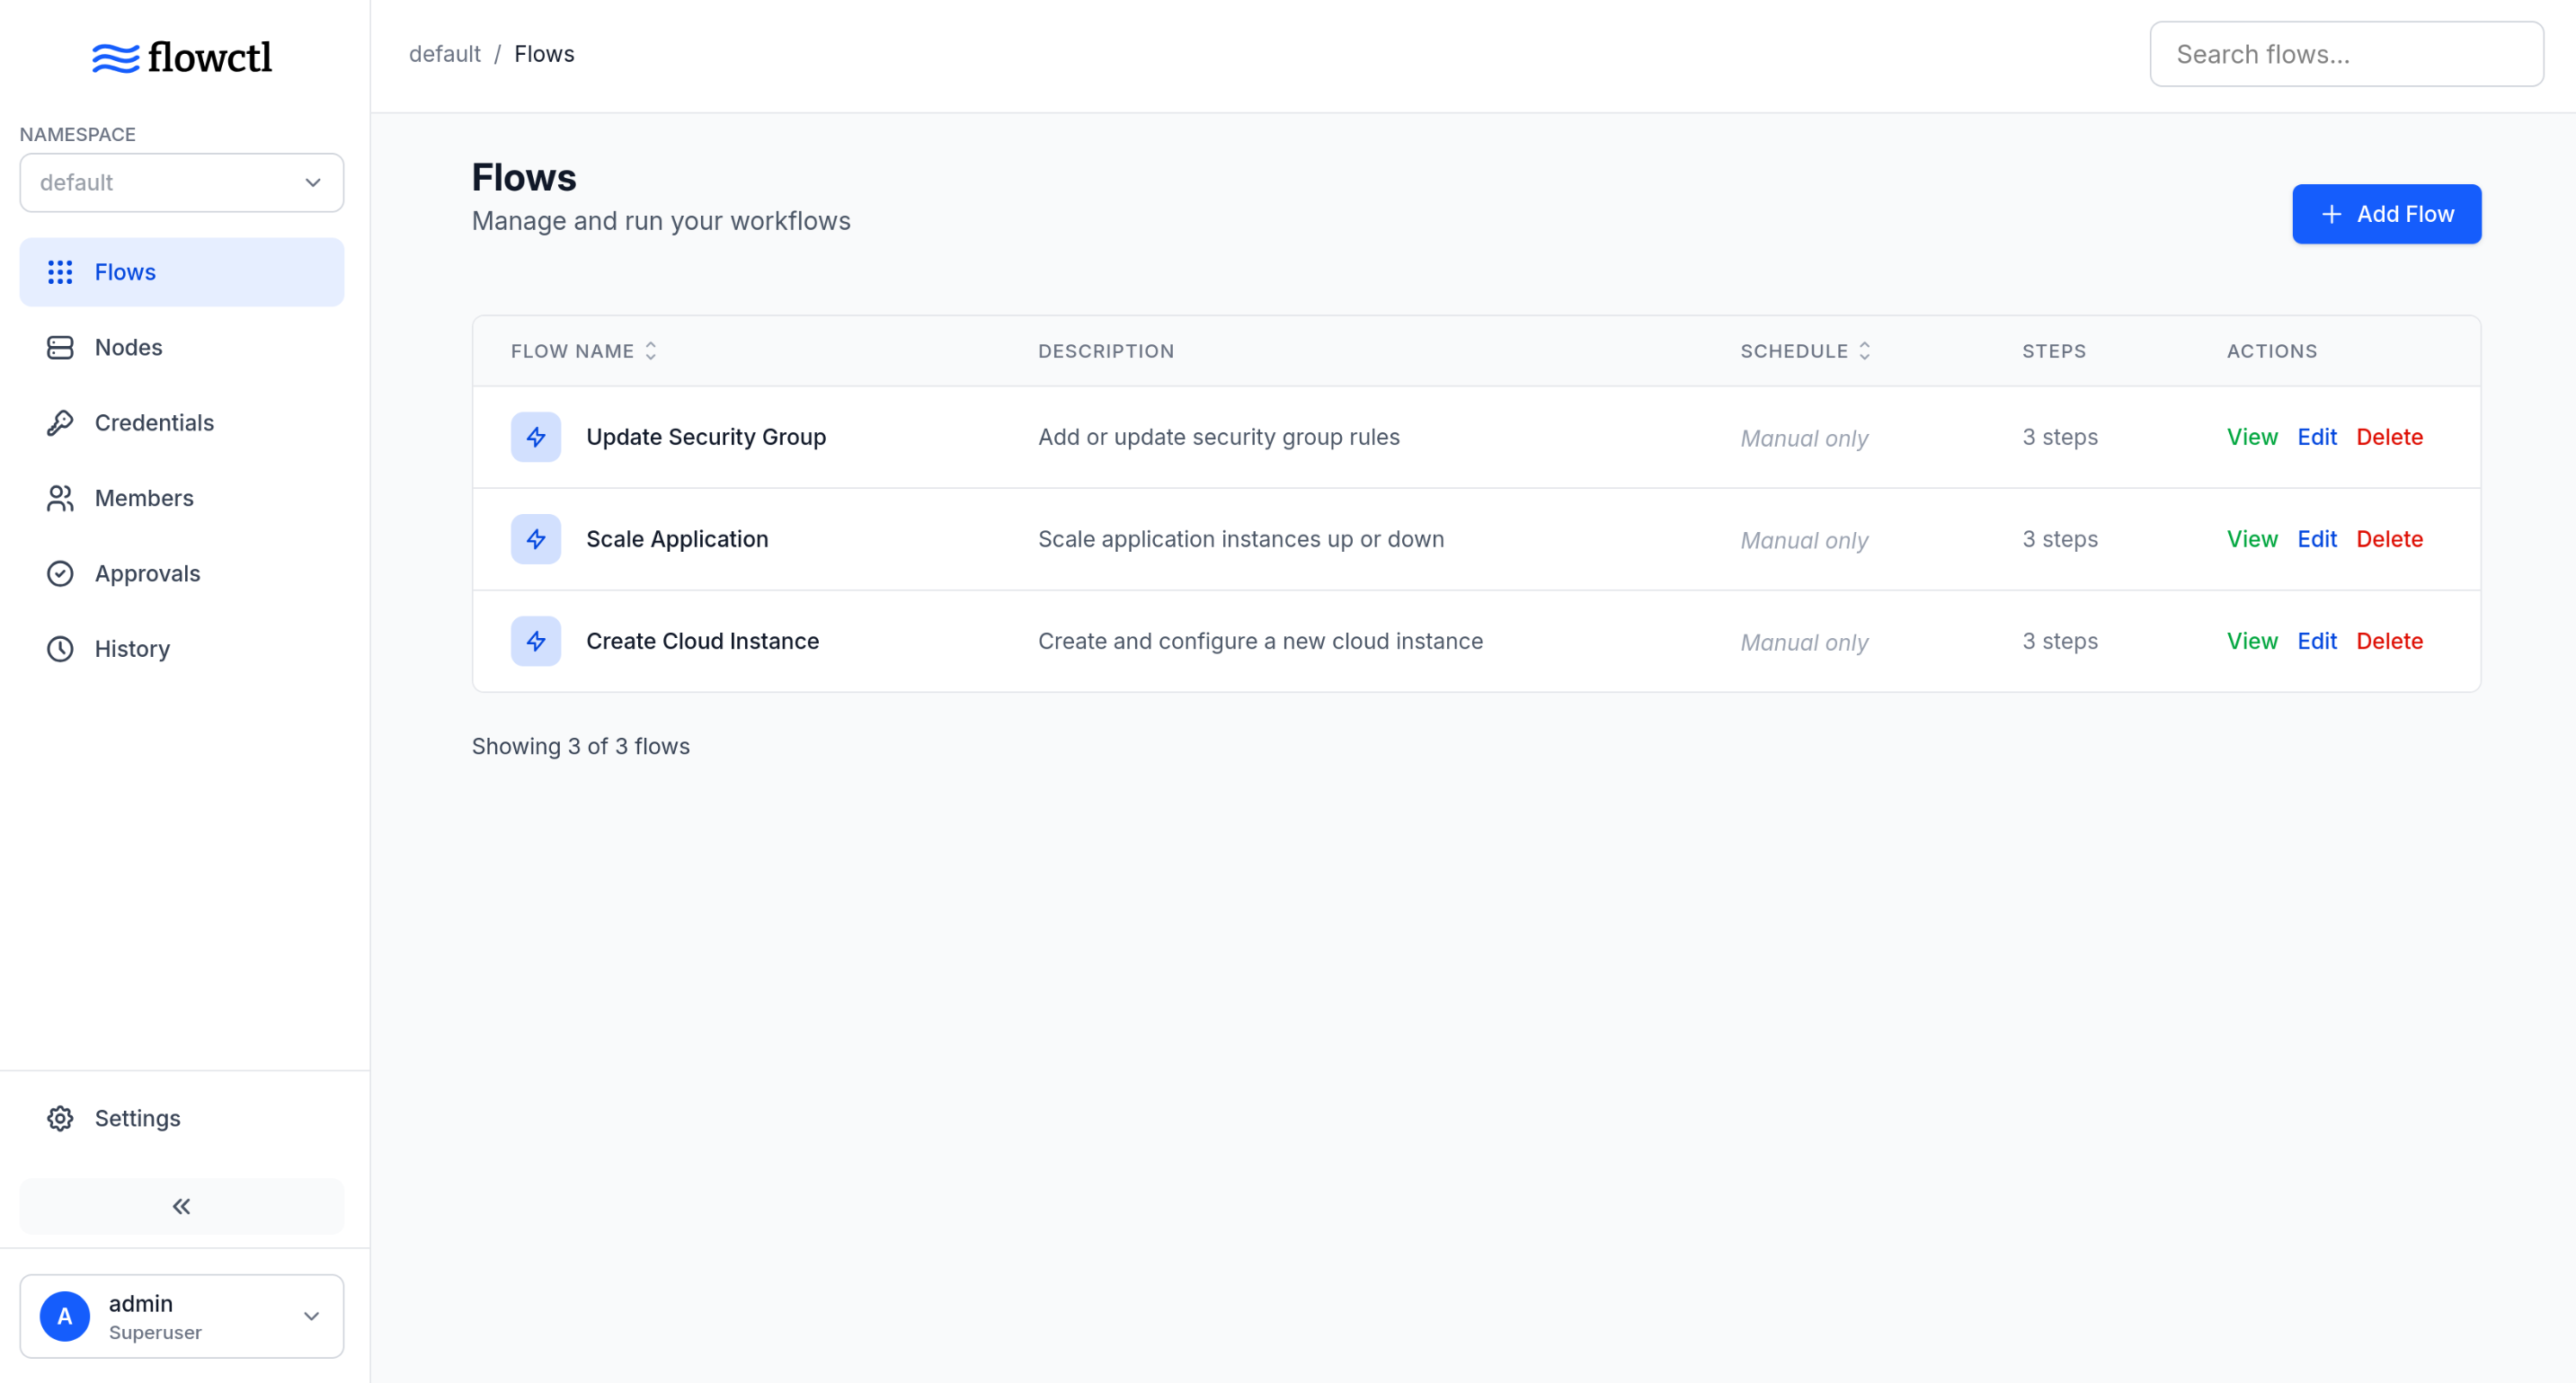Image resolution: width=2576 pixels, height=1383 pixels.
Task: Click the lightning icon next to Update Security Group
Action: [x=536, y=437]
